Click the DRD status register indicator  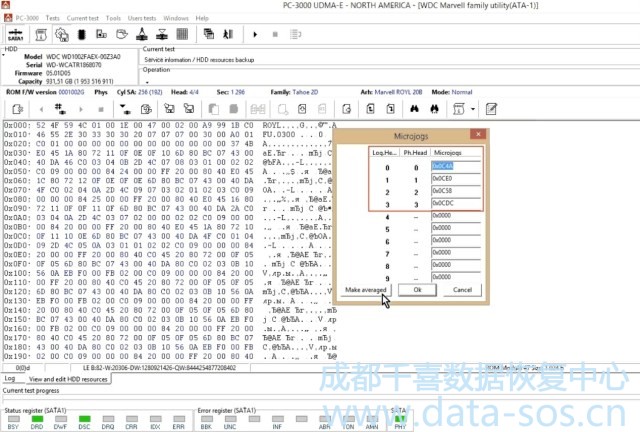coord(37,419)
